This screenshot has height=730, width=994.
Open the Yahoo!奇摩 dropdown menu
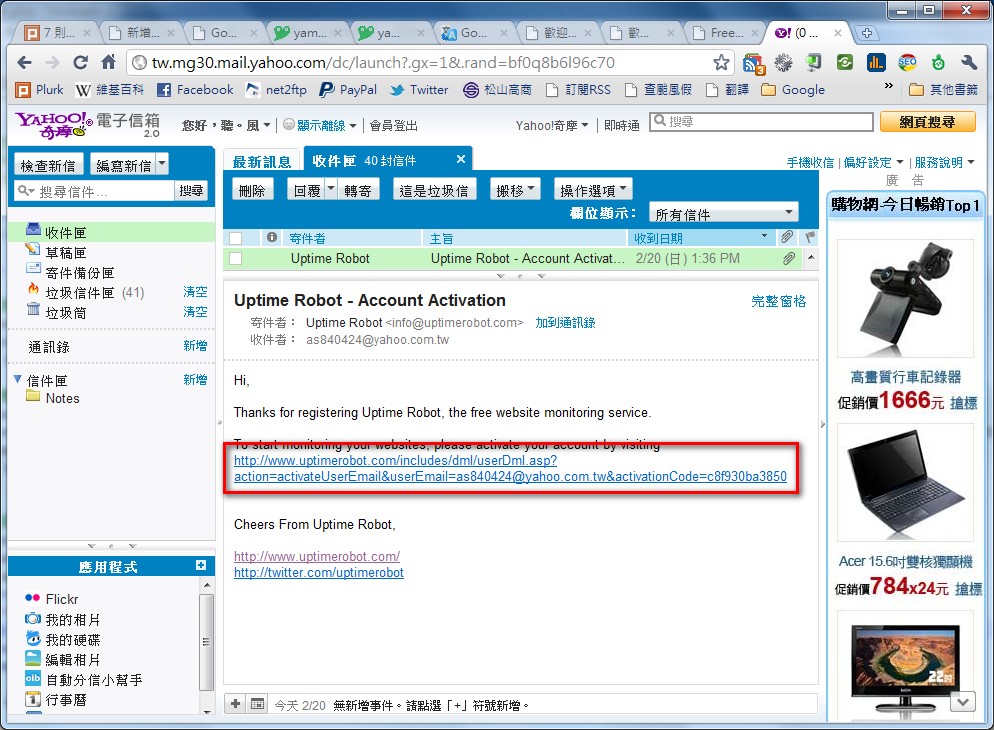(552, 125)
